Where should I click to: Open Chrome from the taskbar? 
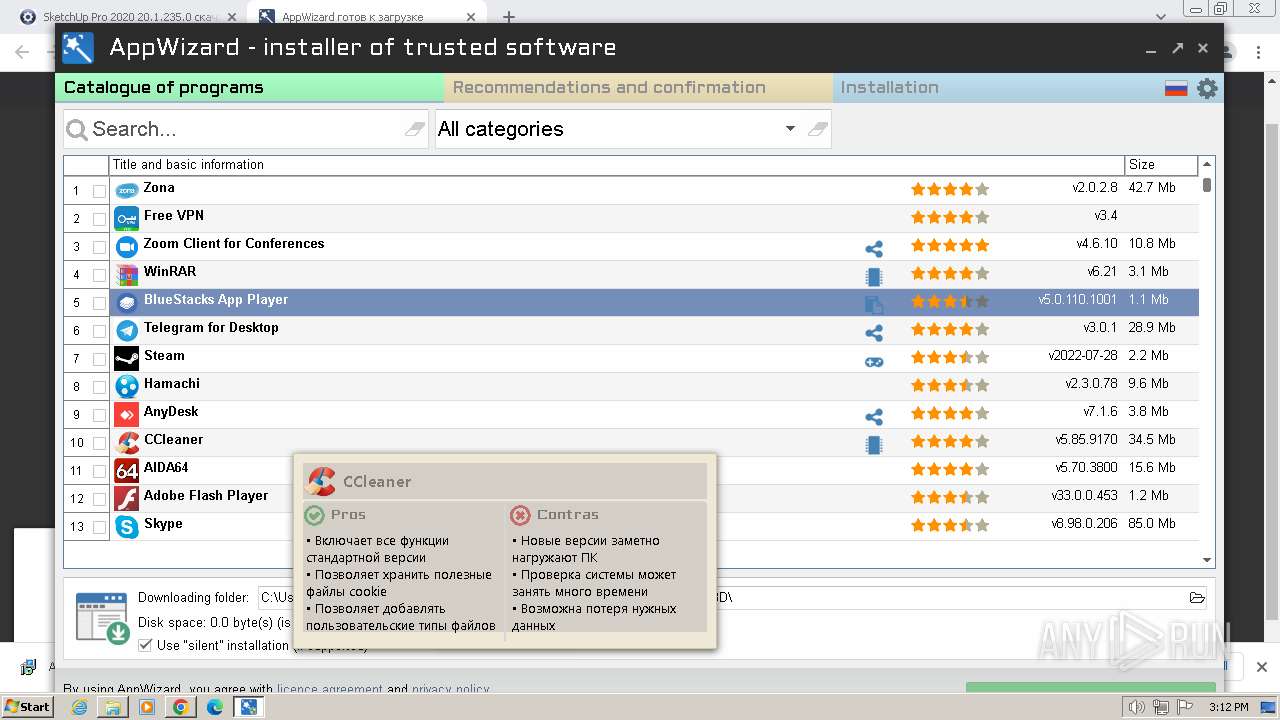pos(180,707)
